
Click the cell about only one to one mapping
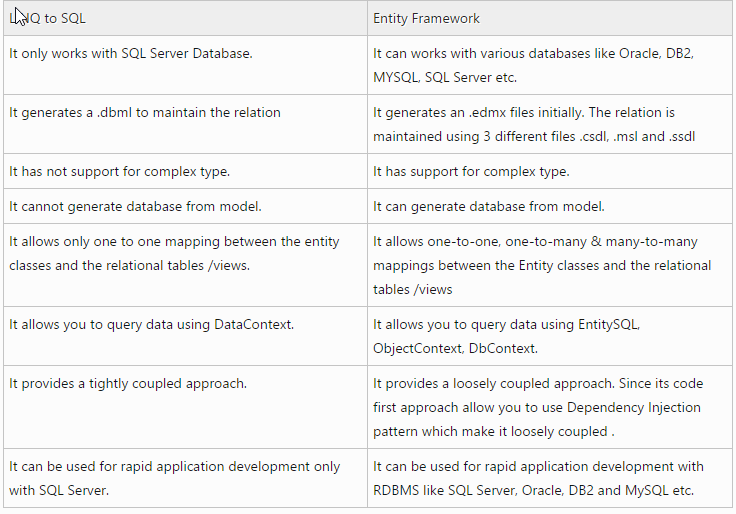(x=185, y=265)
